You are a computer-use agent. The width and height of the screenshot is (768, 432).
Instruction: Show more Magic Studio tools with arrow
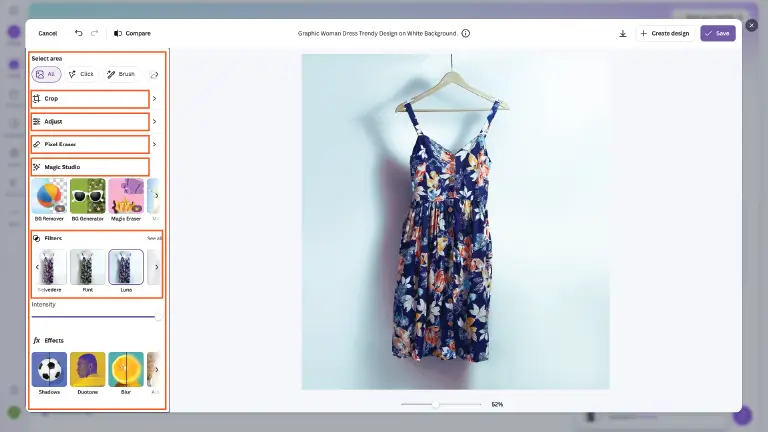(156, 196)
